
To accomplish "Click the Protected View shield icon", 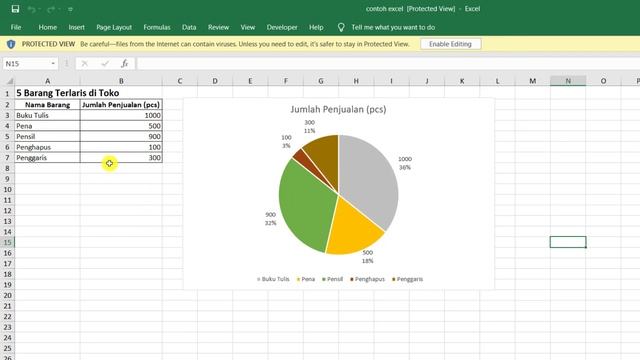I will point(11,44).
